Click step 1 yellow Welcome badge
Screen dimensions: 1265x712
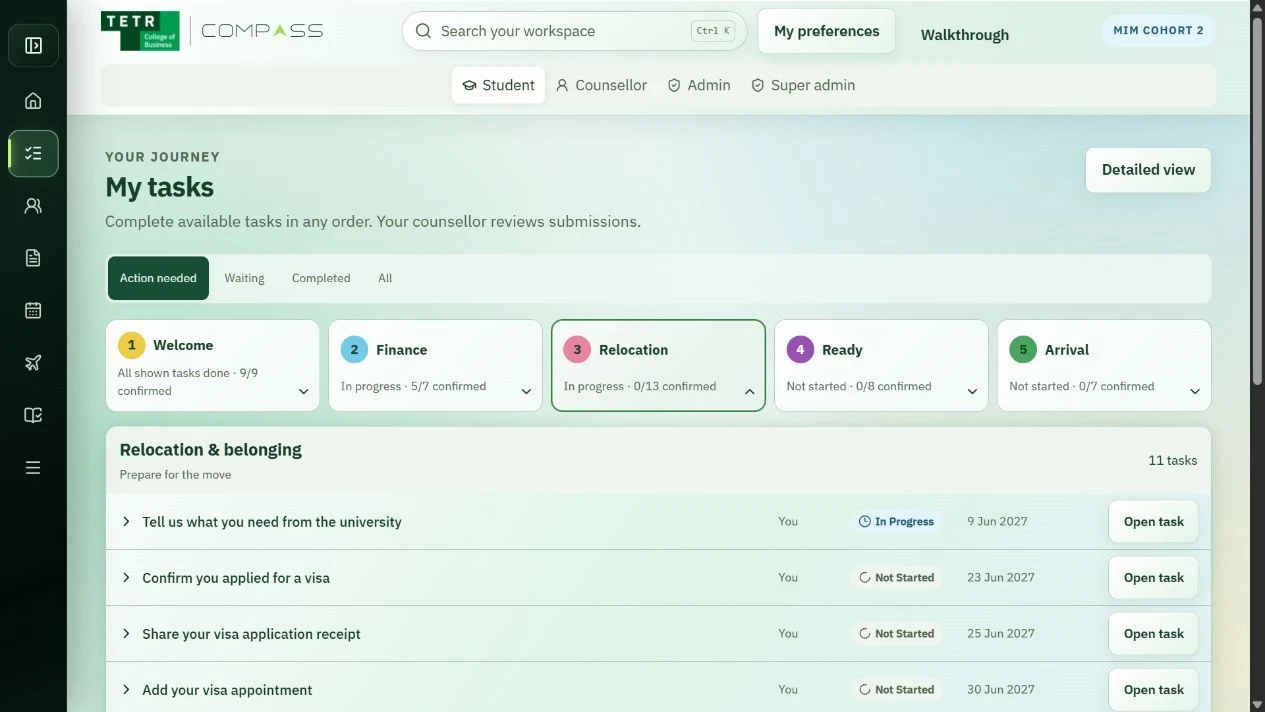pyautogui.click(x=131, y=345)
